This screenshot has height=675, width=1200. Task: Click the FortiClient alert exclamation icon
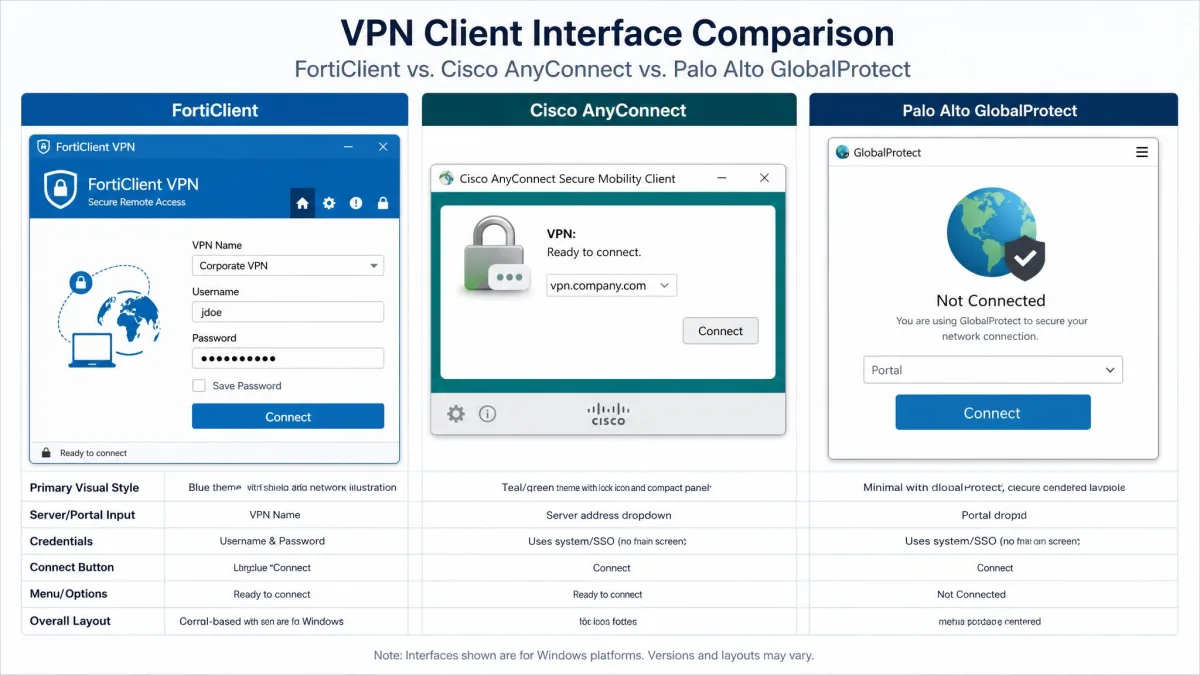tap(356, 203)
